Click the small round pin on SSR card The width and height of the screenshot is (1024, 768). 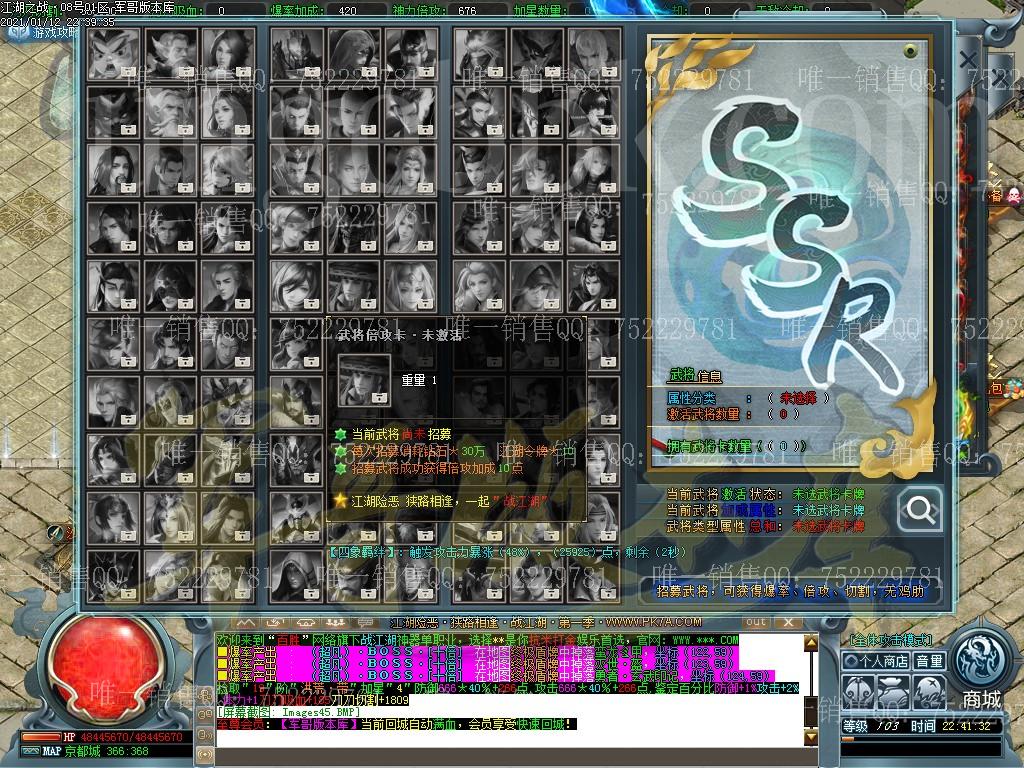pos(909,51)
